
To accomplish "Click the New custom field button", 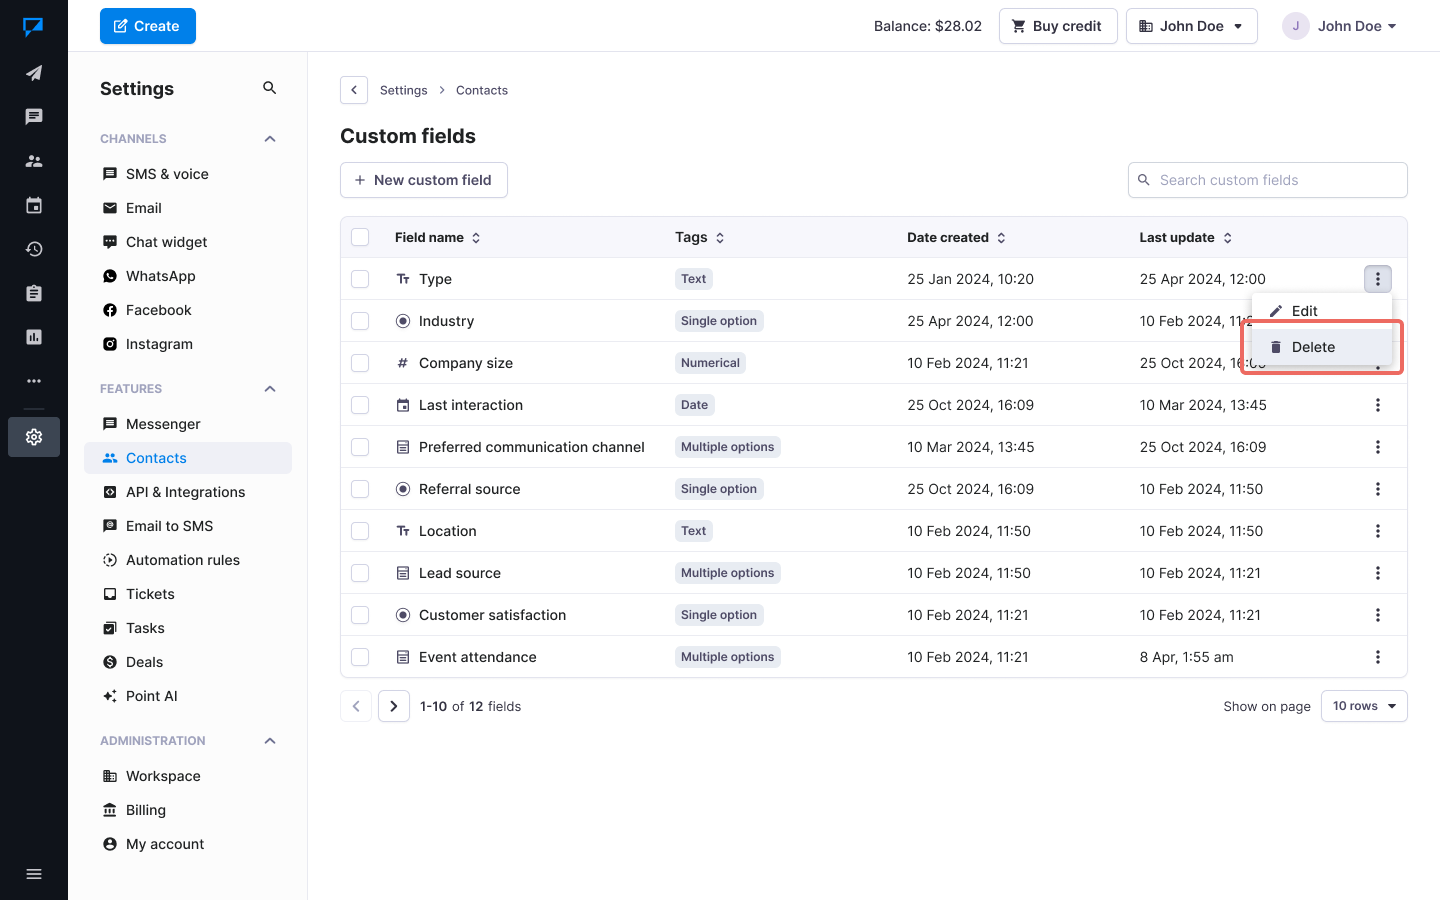I will (423, 180).
